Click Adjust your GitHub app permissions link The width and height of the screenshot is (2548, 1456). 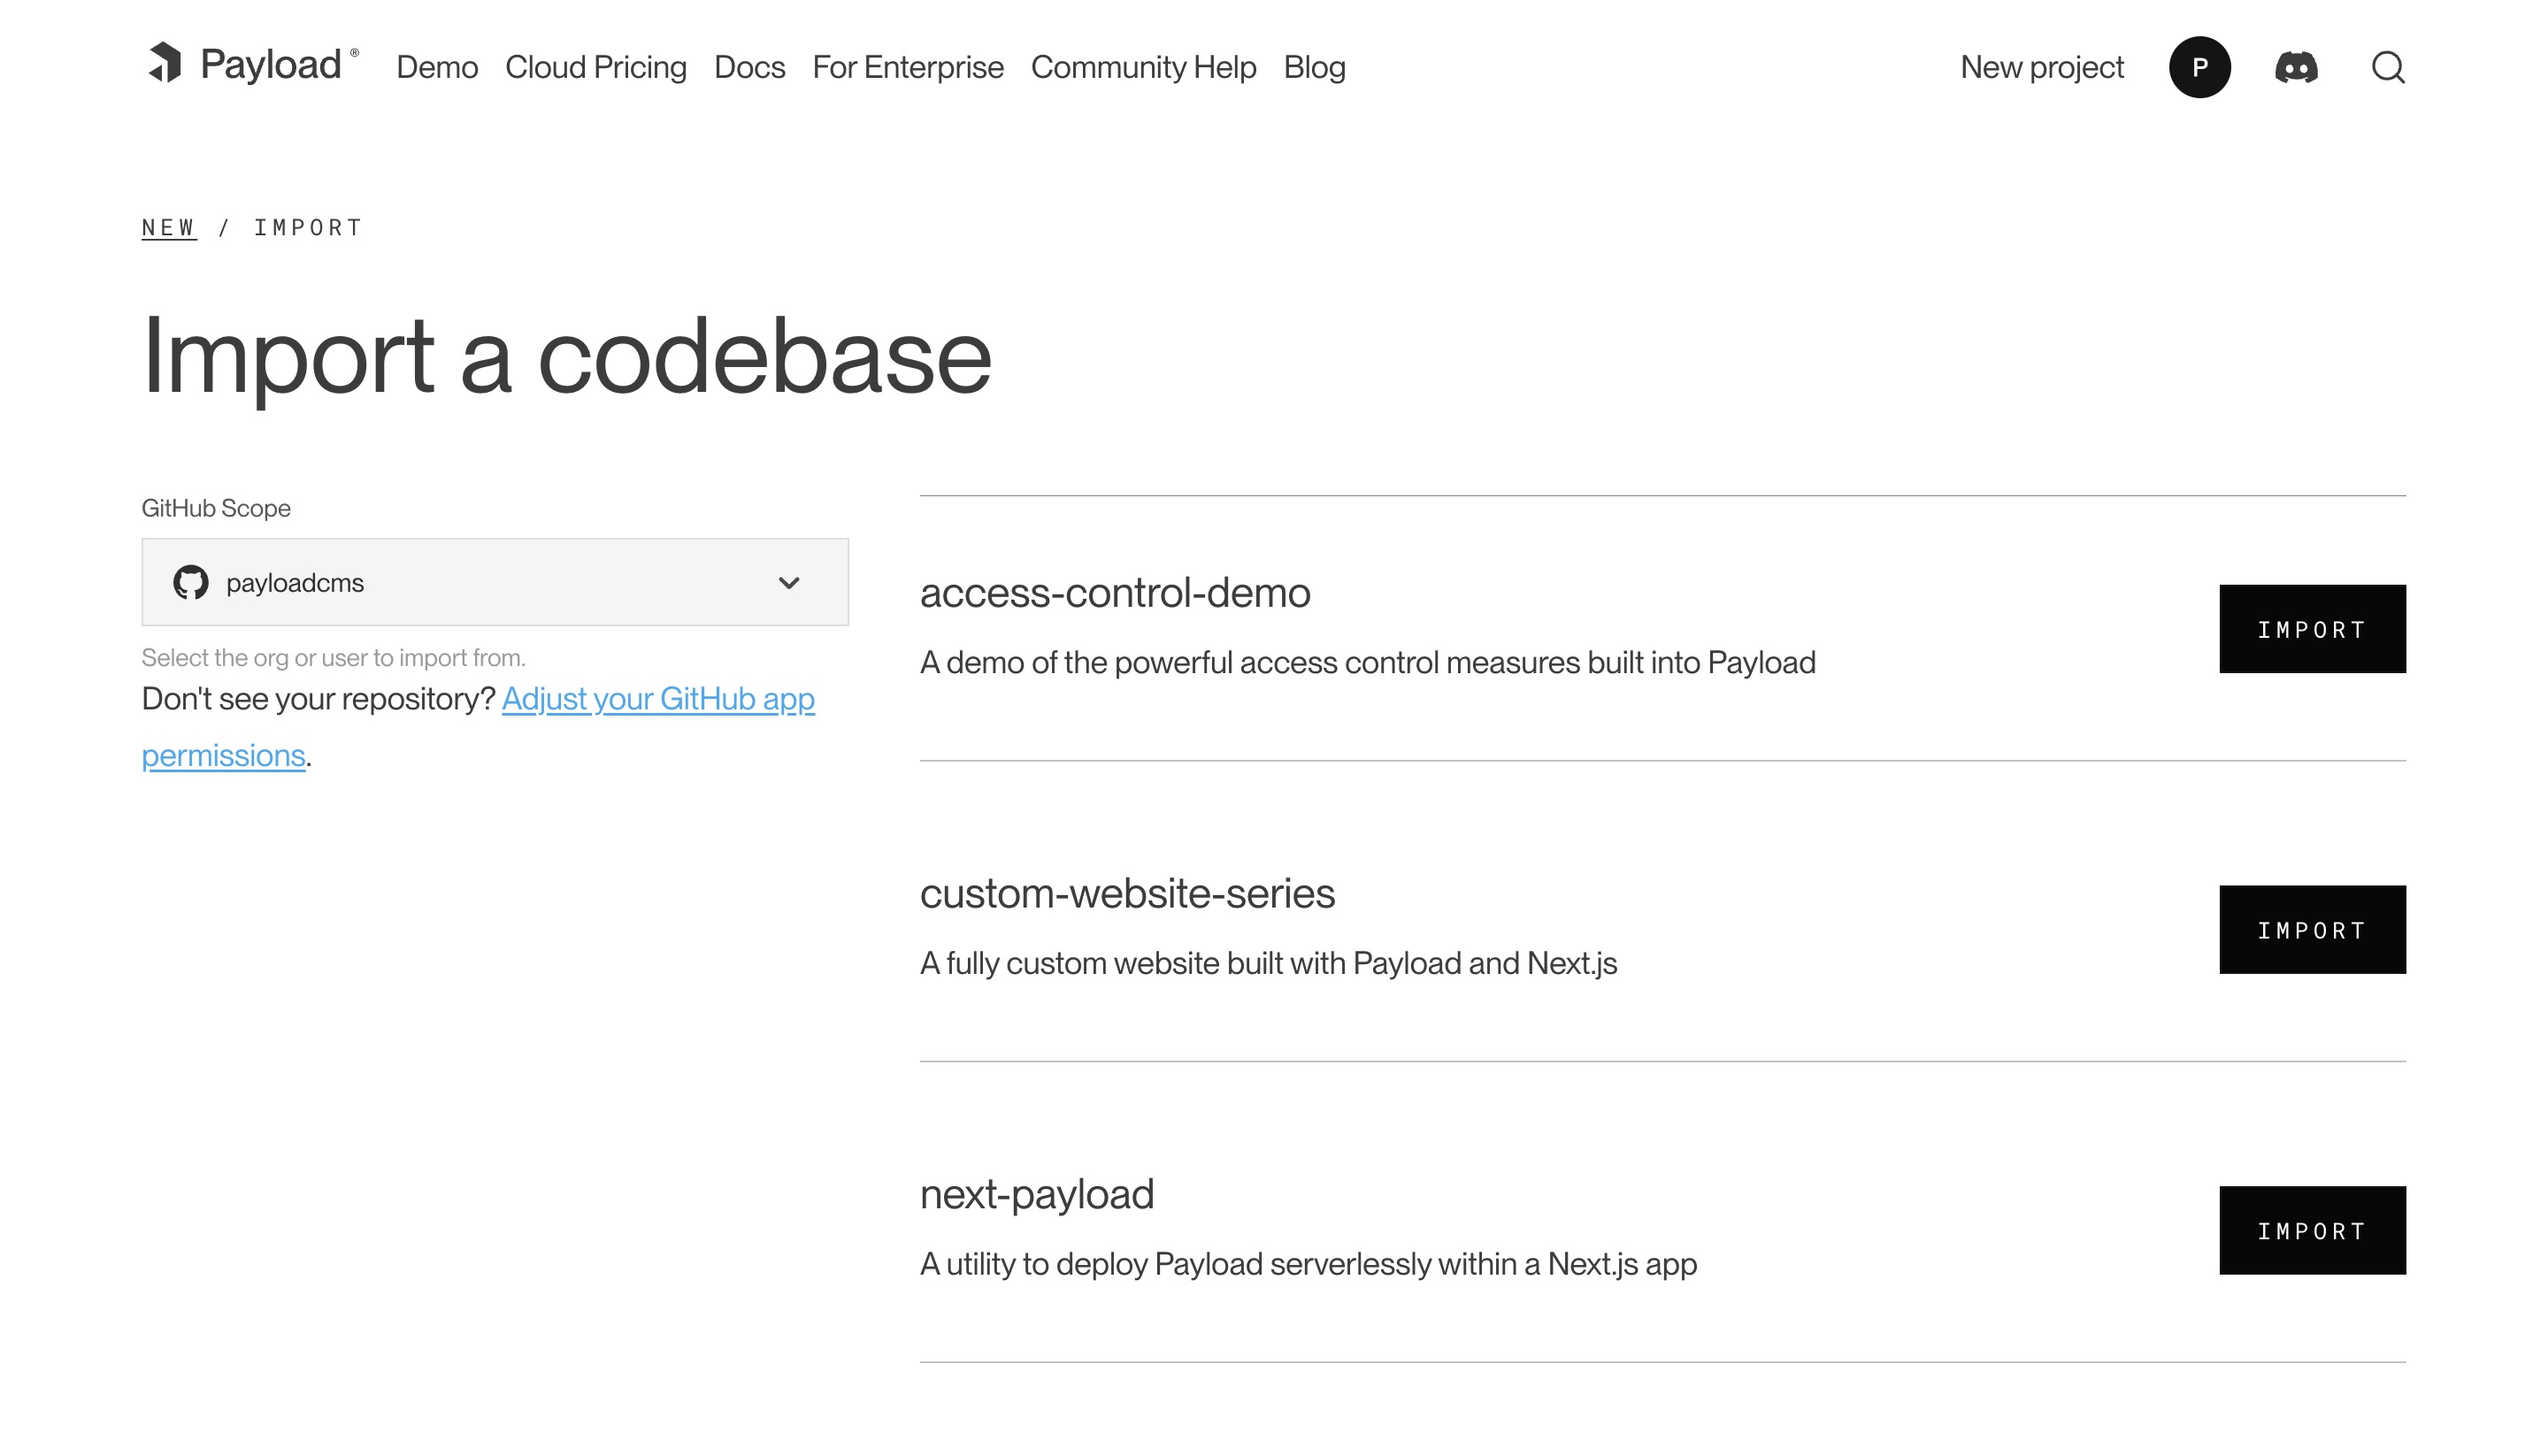tap(478, 726)
